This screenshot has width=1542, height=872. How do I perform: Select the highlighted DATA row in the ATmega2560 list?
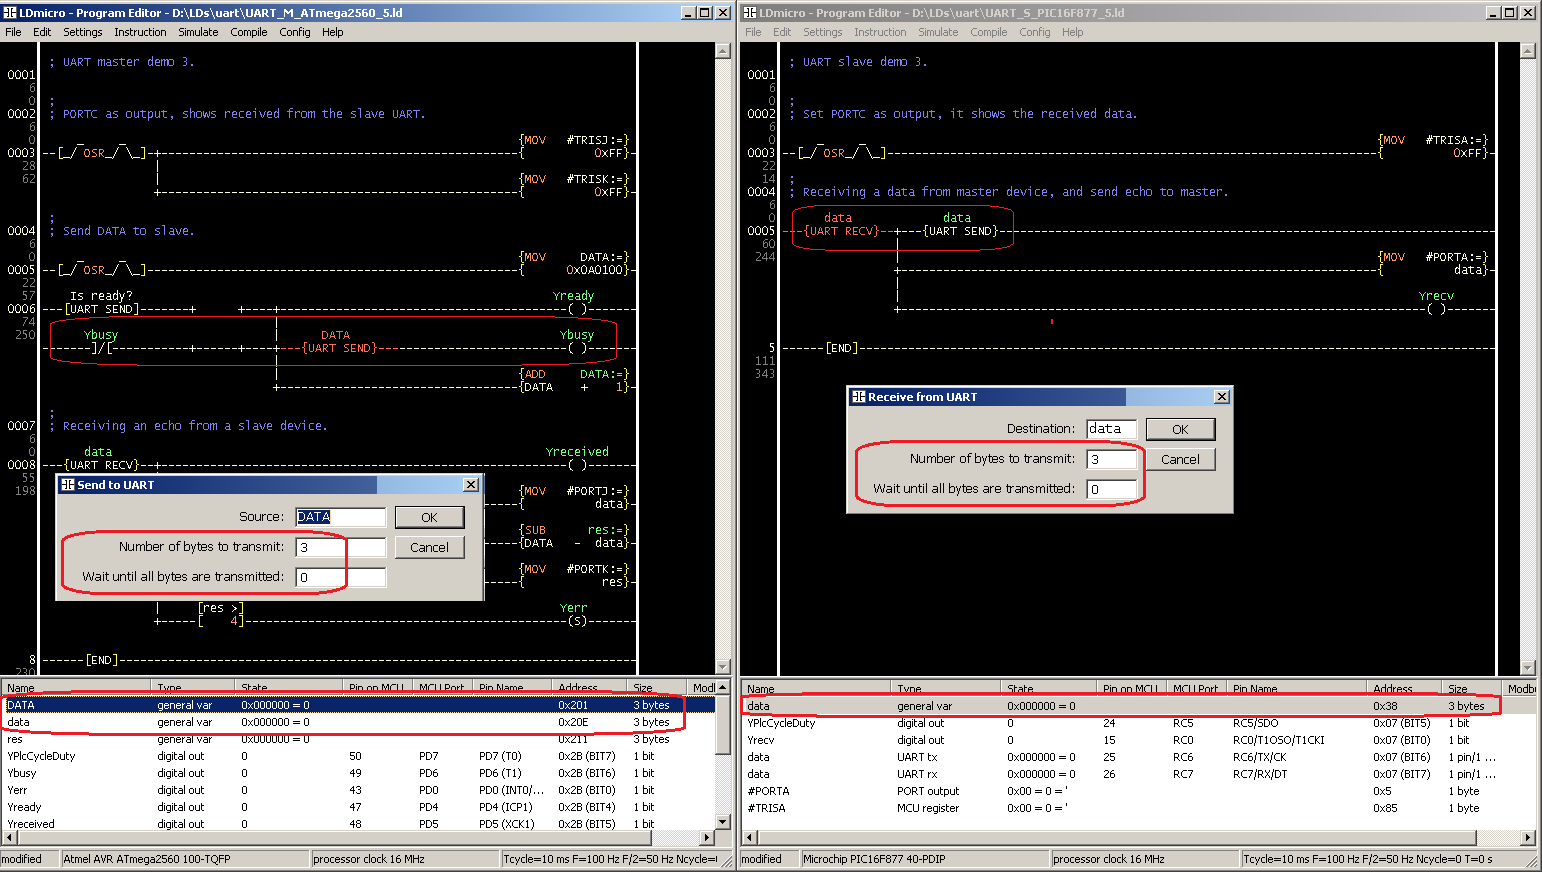coord(359,705)
